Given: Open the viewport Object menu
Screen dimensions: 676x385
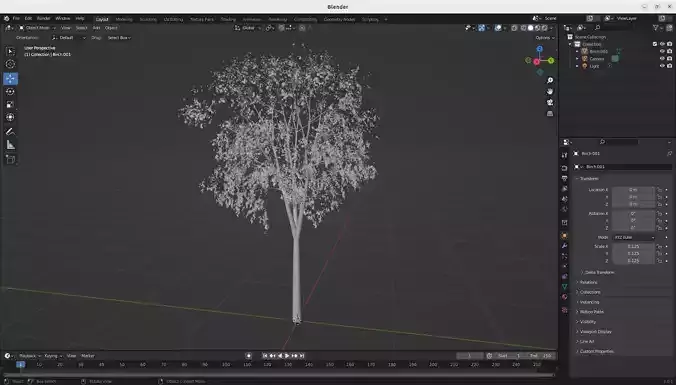Looking at the screenshot, I should coord(111,28).
